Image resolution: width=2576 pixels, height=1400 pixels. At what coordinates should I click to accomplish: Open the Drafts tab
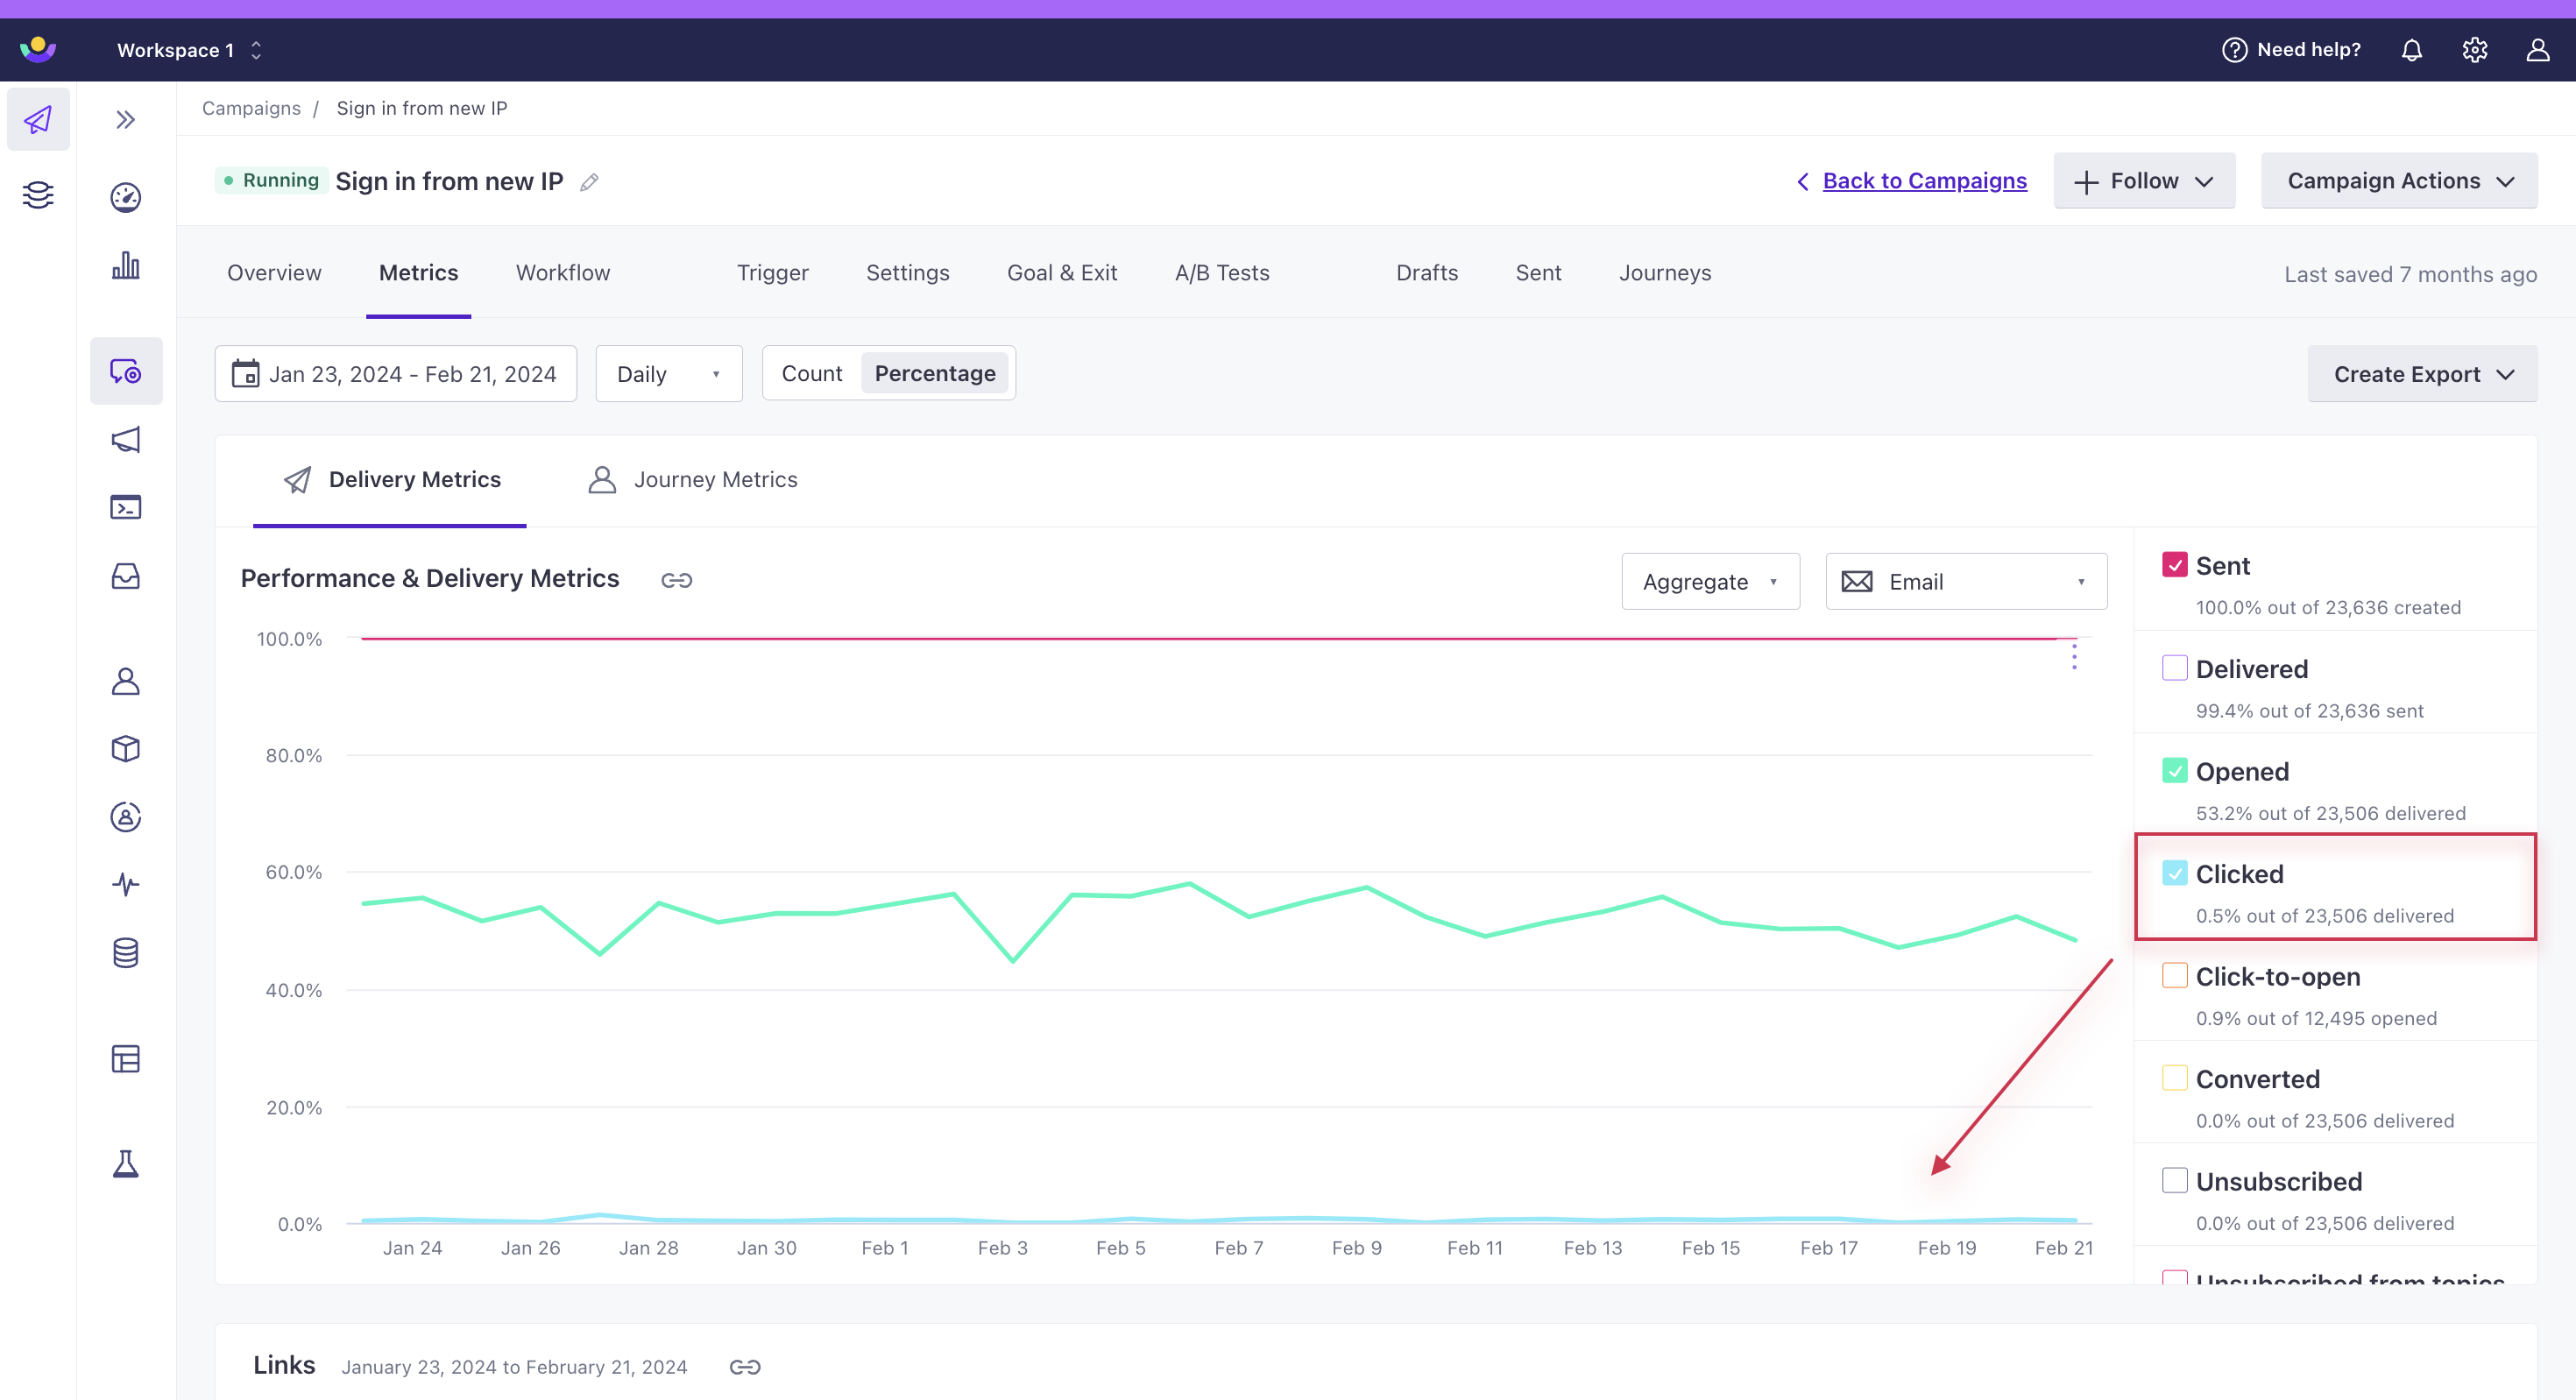pos(1427,273)
